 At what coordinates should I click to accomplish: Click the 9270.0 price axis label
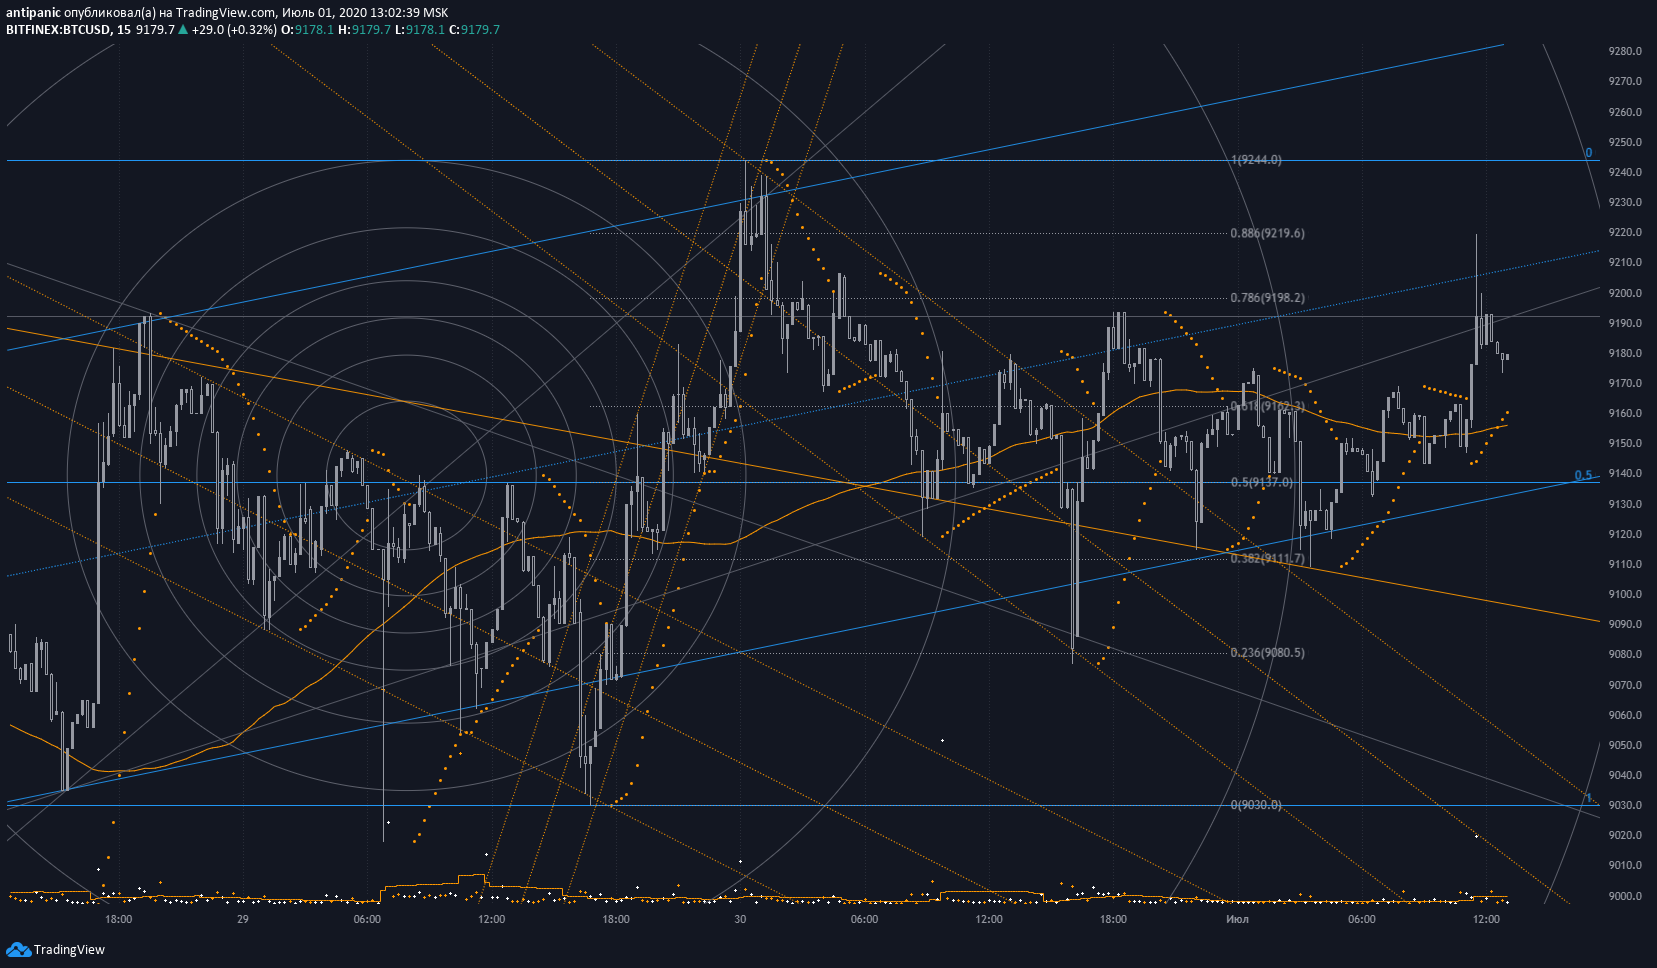pyautogui.click(x=1625, y=81)
